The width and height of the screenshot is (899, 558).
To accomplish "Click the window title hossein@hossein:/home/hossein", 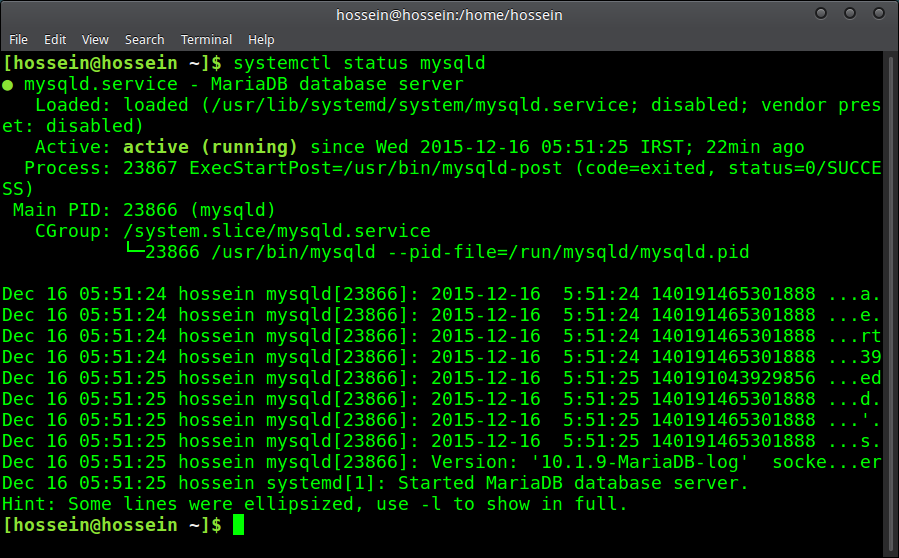I will pyautogui.click(x=449, y=15).
